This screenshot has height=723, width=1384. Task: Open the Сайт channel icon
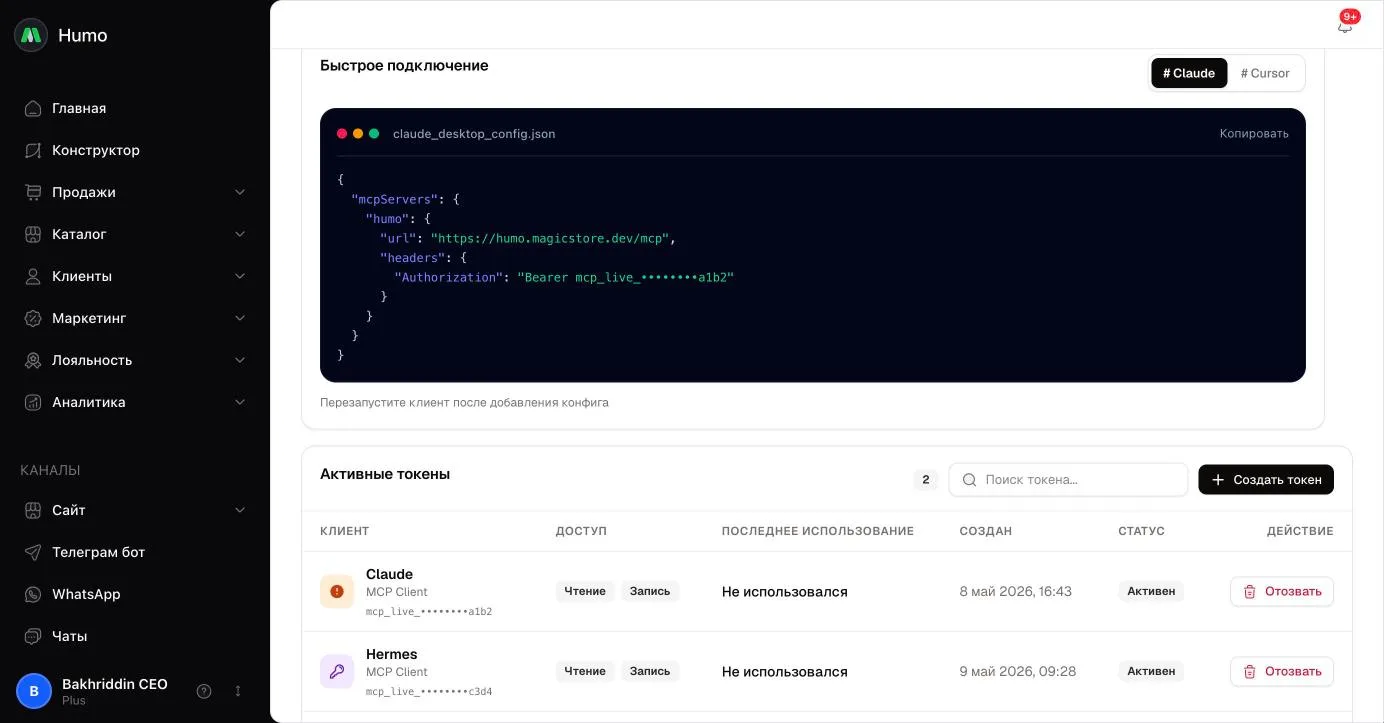click(33, 510)
